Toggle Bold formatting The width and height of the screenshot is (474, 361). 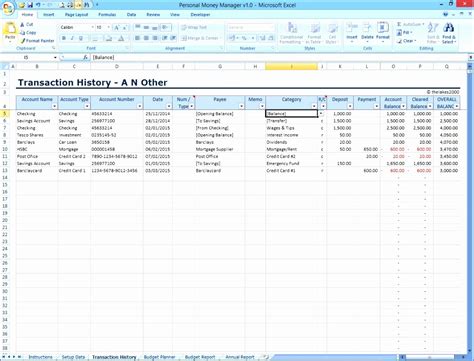click(x=64, y=39)
